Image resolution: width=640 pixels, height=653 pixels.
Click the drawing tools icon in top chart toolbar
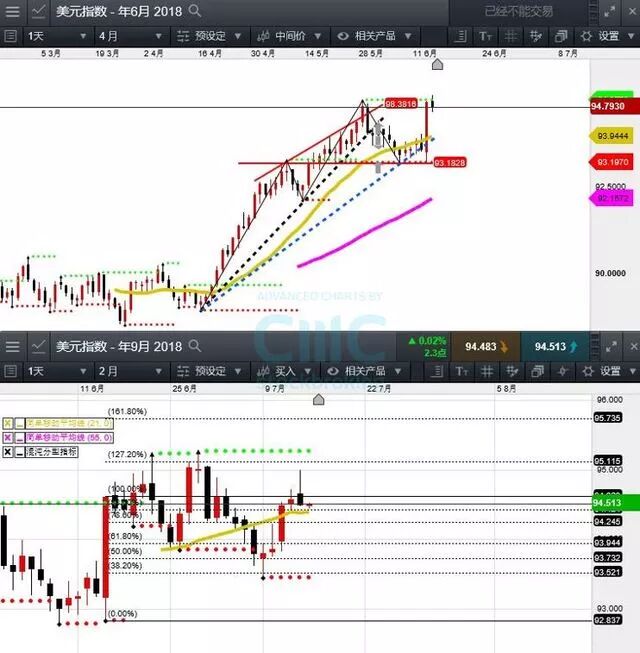(536, 36)
